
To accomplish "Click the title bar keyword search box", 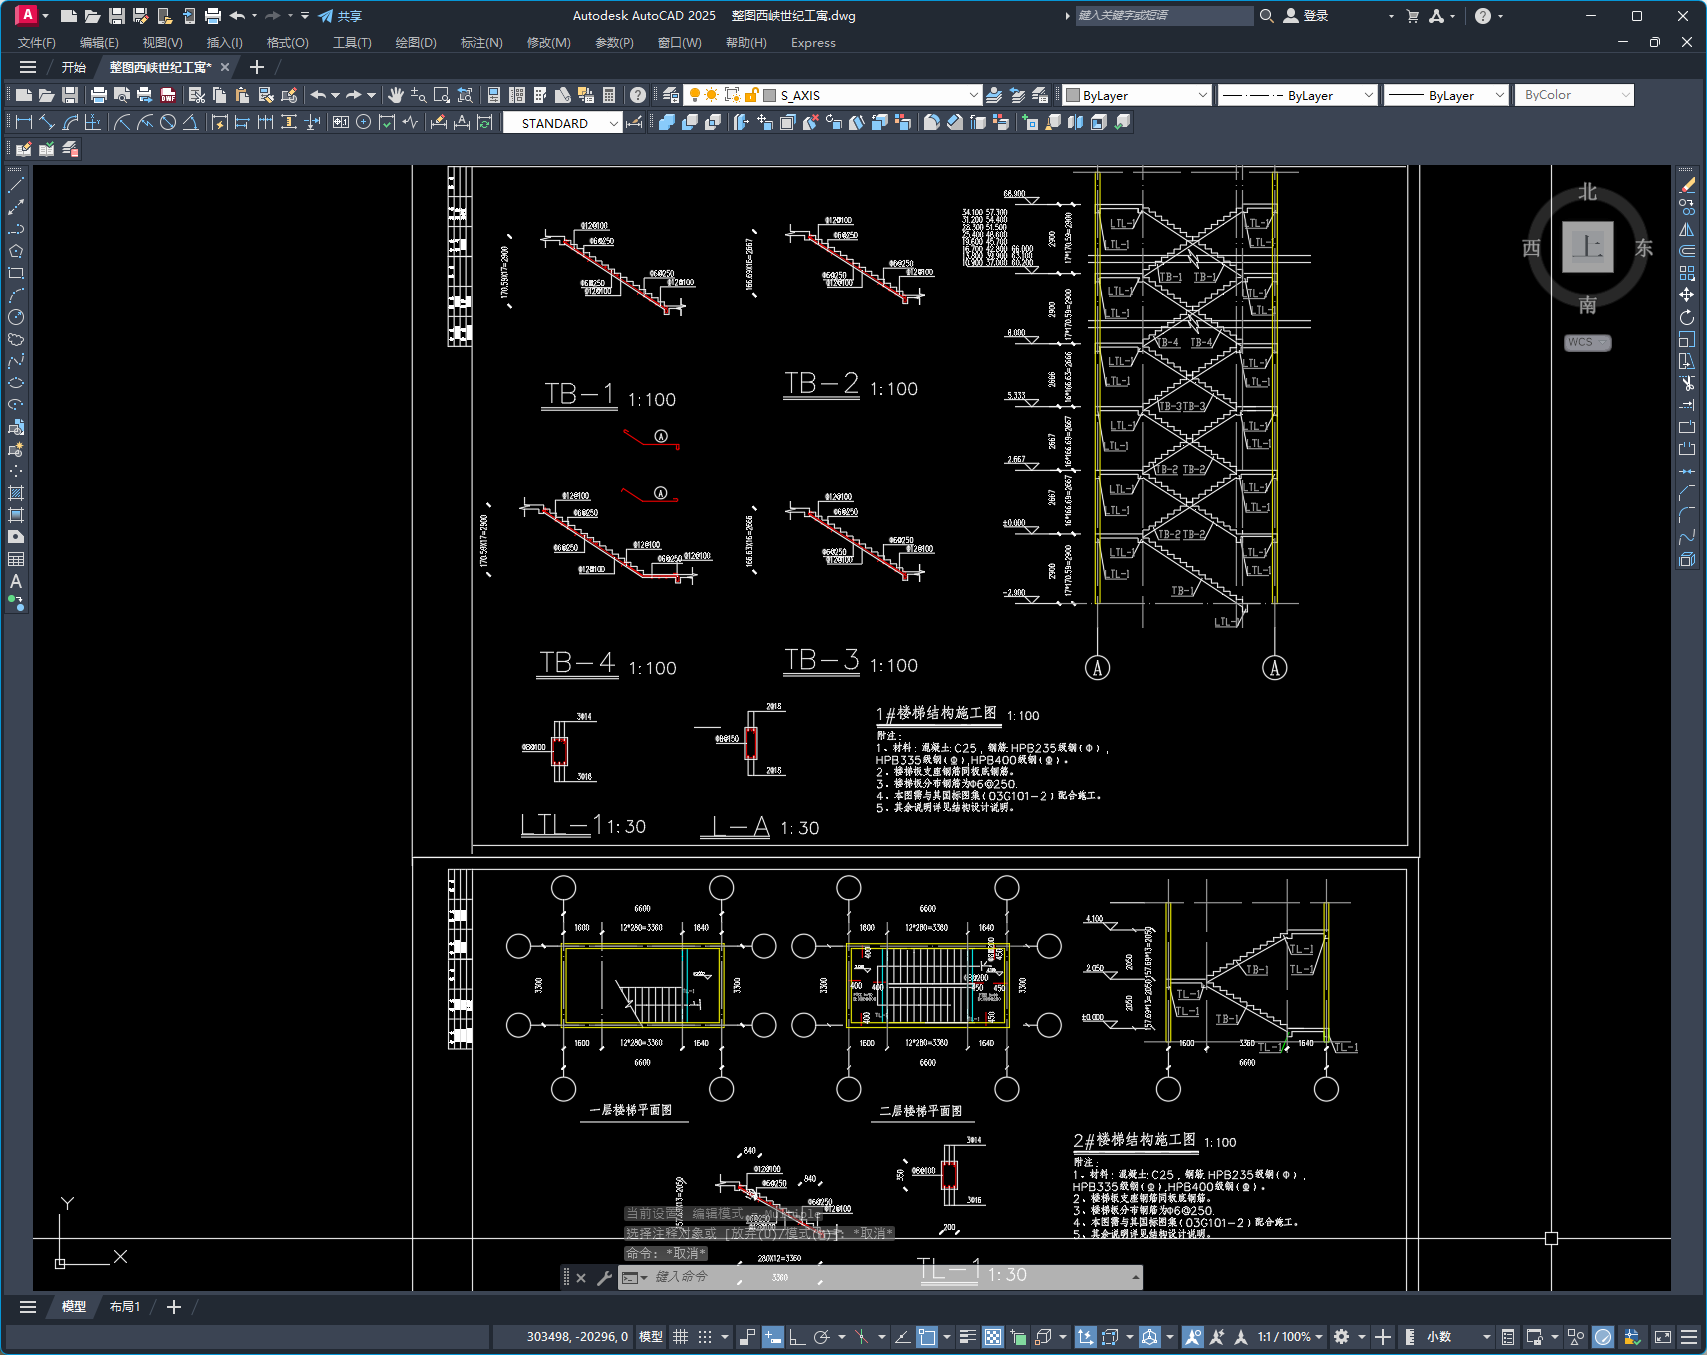I will point(1163,16).
